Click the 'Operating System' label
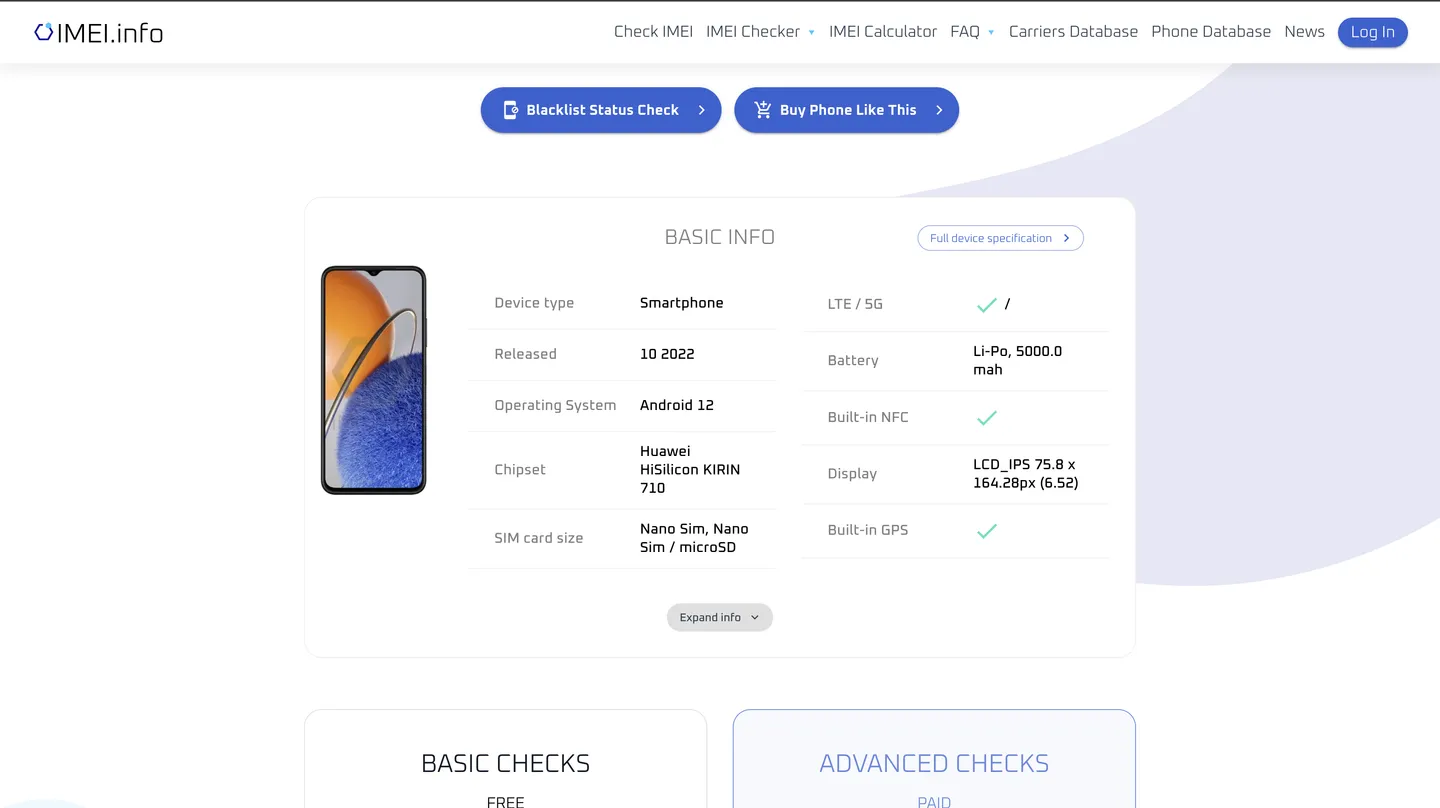The height and width of the screenshot is (808, 1440). coord(555,405)
